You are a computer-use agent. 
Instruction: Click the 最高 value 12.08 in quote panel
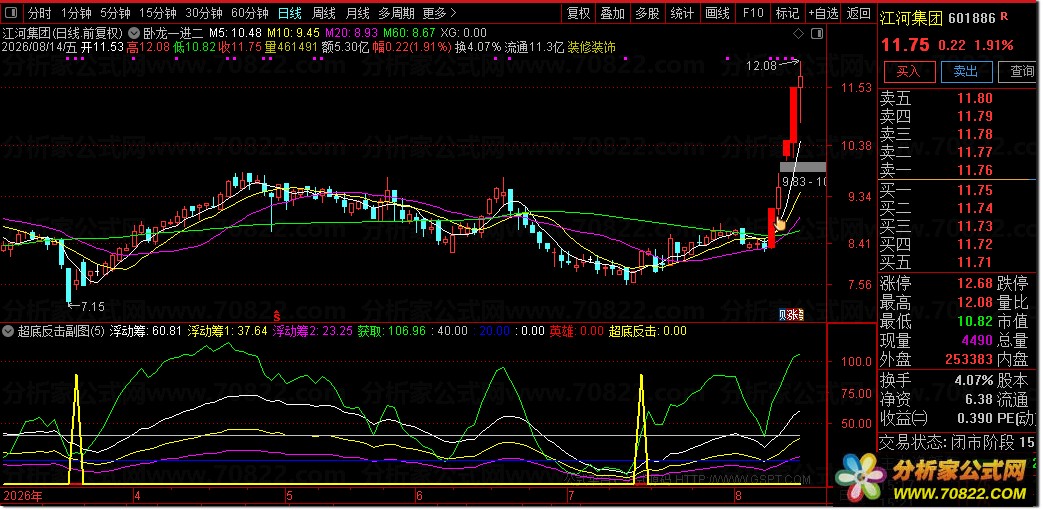(974, 303)
